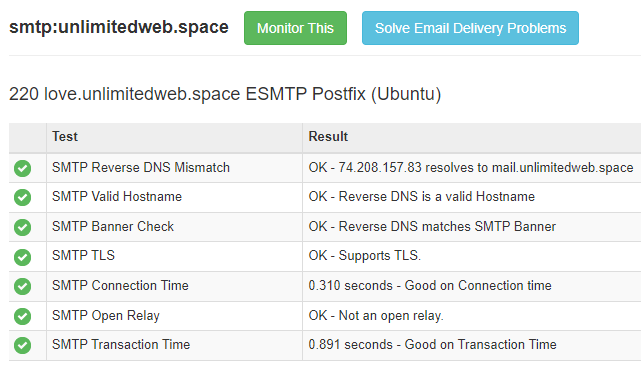Select the Result column header

[x=328, y=137]
